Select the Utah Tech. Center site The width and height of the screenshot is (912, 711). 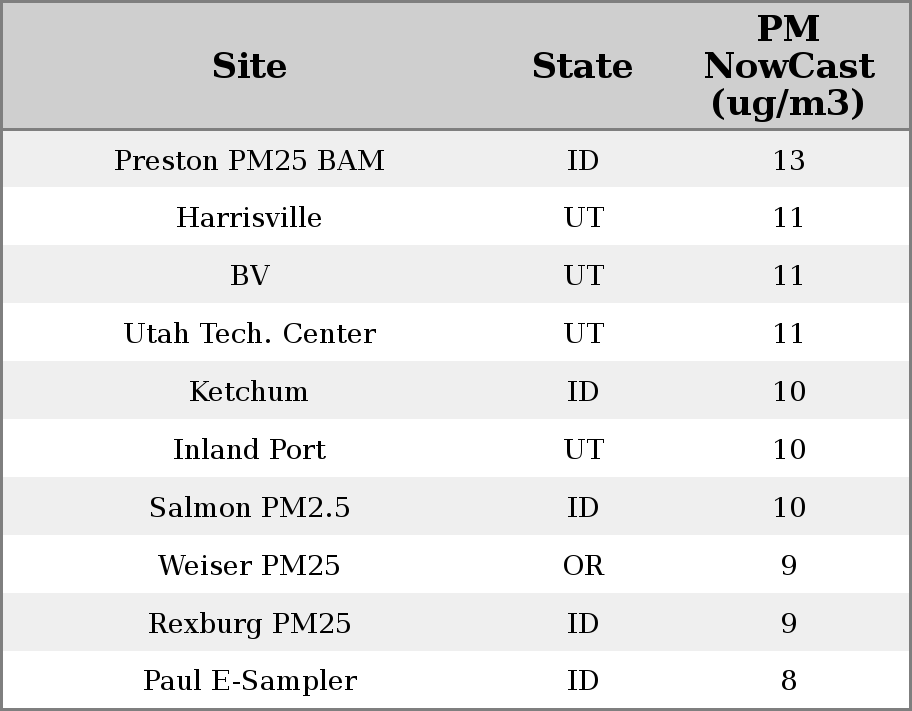point(249,334)
